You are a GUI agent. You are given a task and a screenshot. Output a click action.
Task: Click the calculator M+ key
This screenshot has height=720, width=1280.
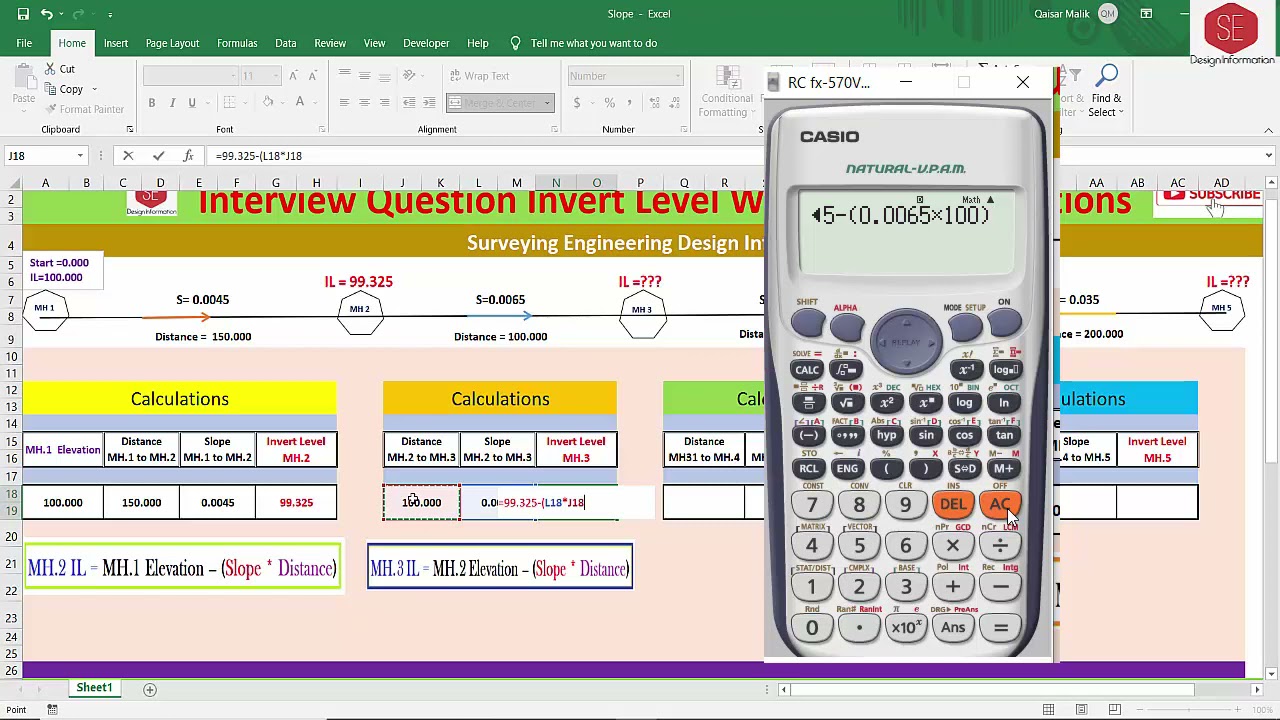[x=1003, y=469]
